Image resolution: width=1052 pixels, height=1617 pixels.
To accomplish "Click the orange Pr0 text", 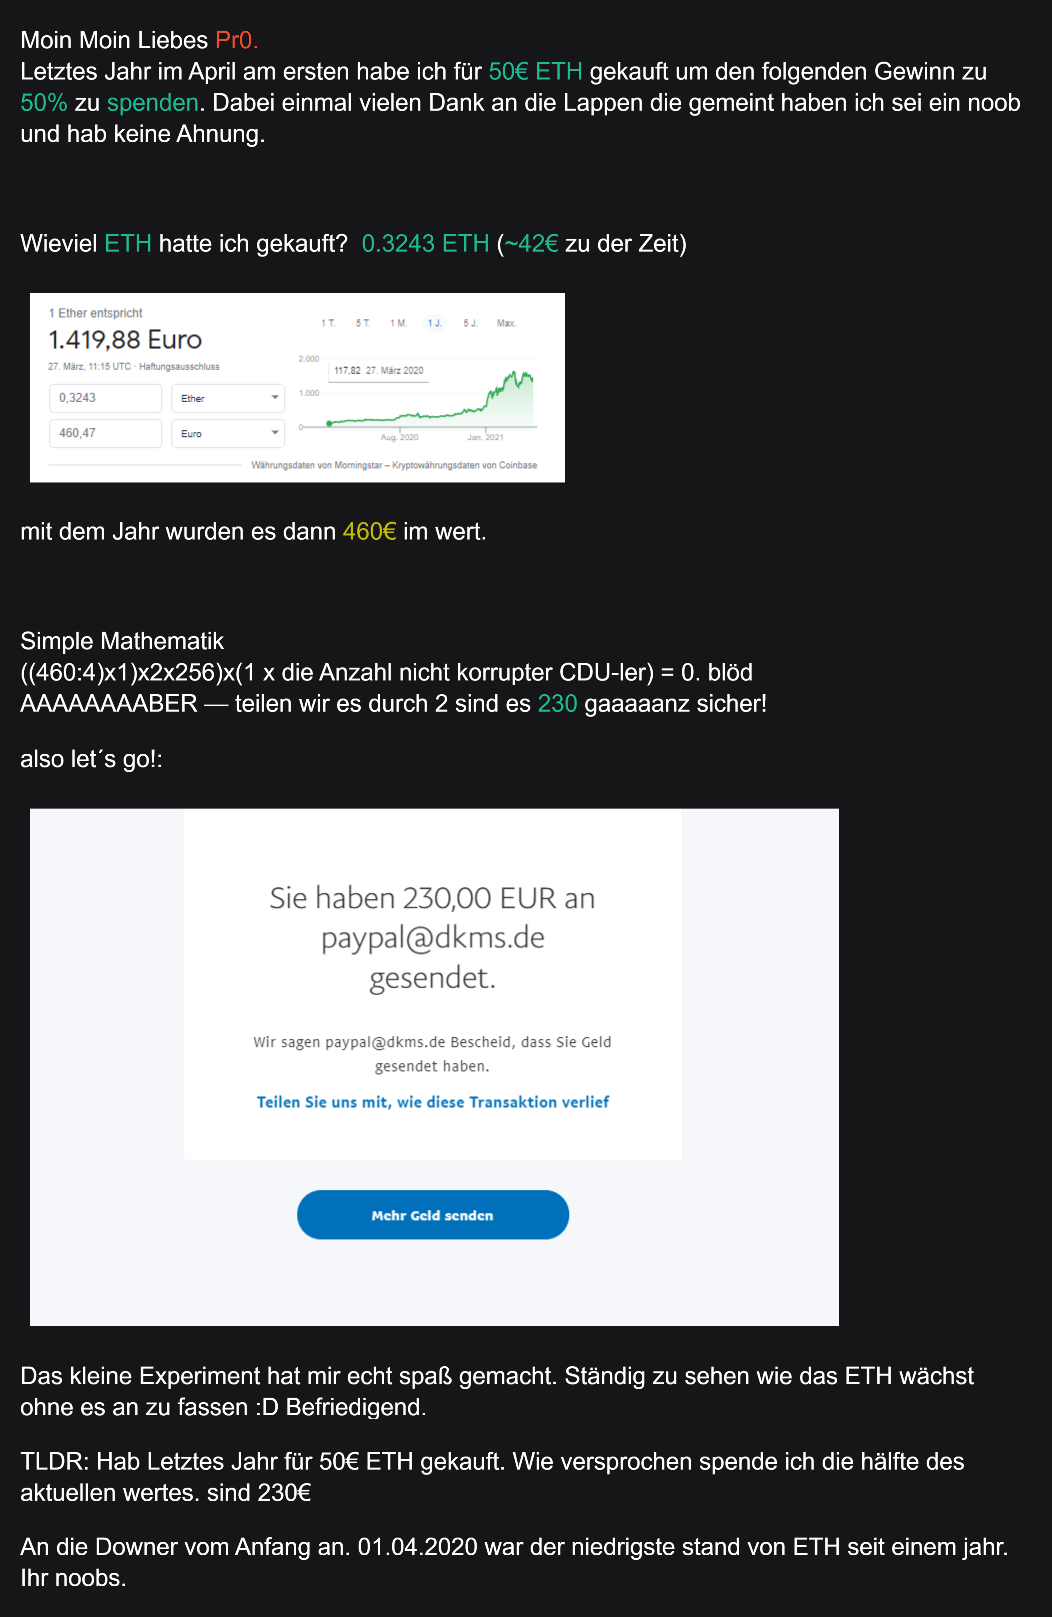I will [x=236, y=40].
